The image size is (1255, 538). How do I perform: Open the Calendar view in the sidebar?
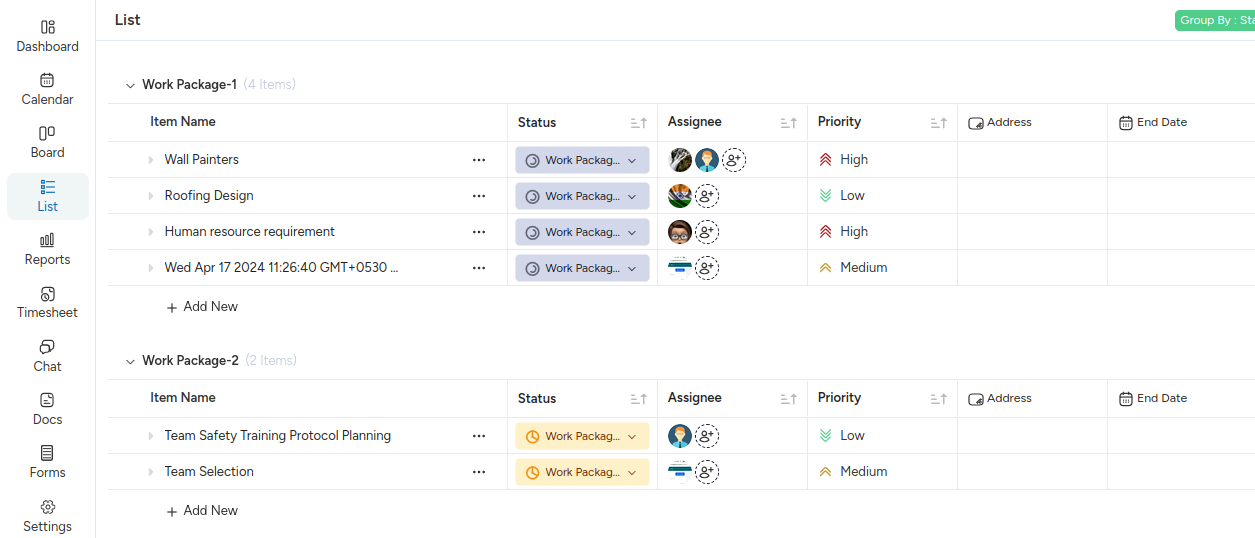point(47,89)
